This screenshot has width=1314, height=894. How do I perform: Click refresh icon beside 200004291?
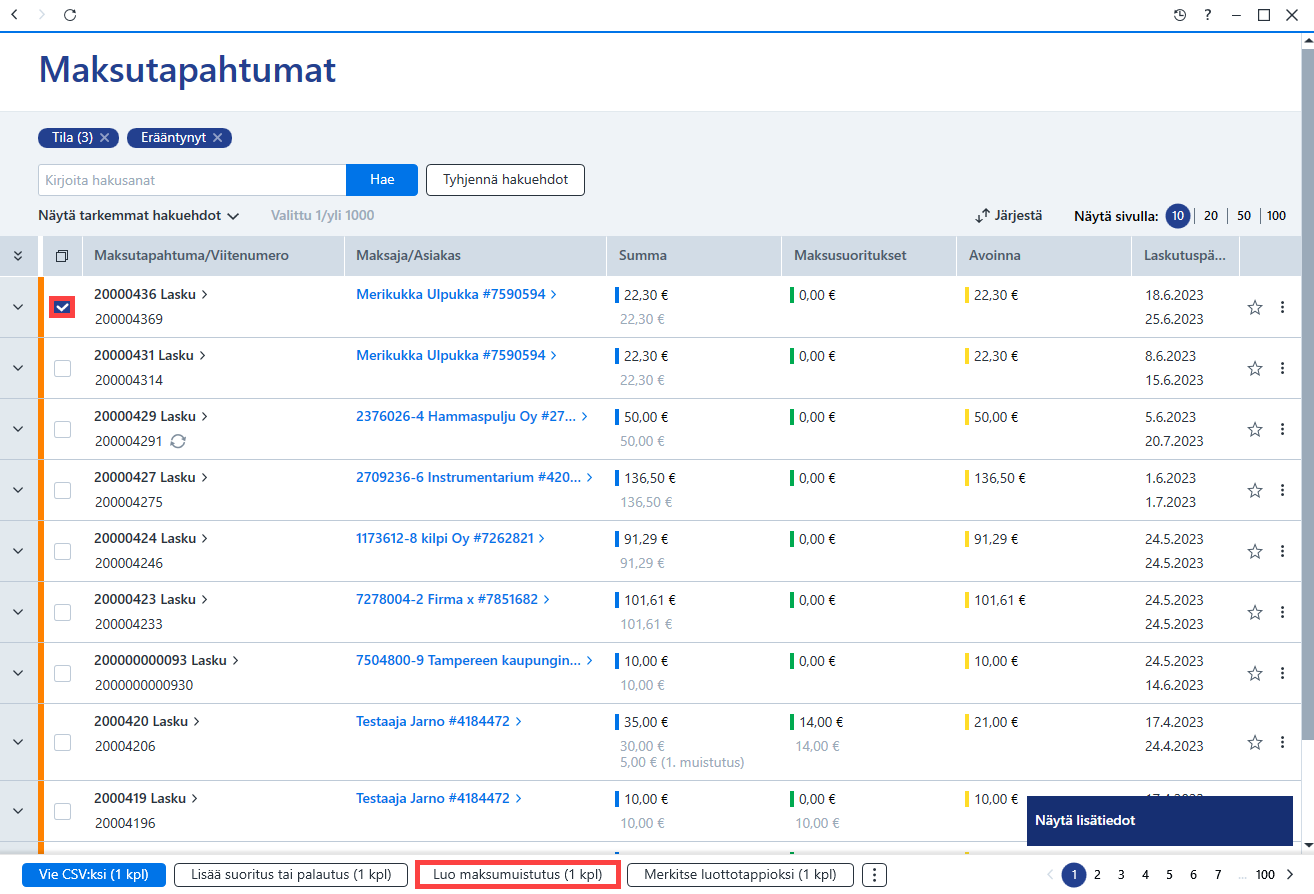pos(178,441)
